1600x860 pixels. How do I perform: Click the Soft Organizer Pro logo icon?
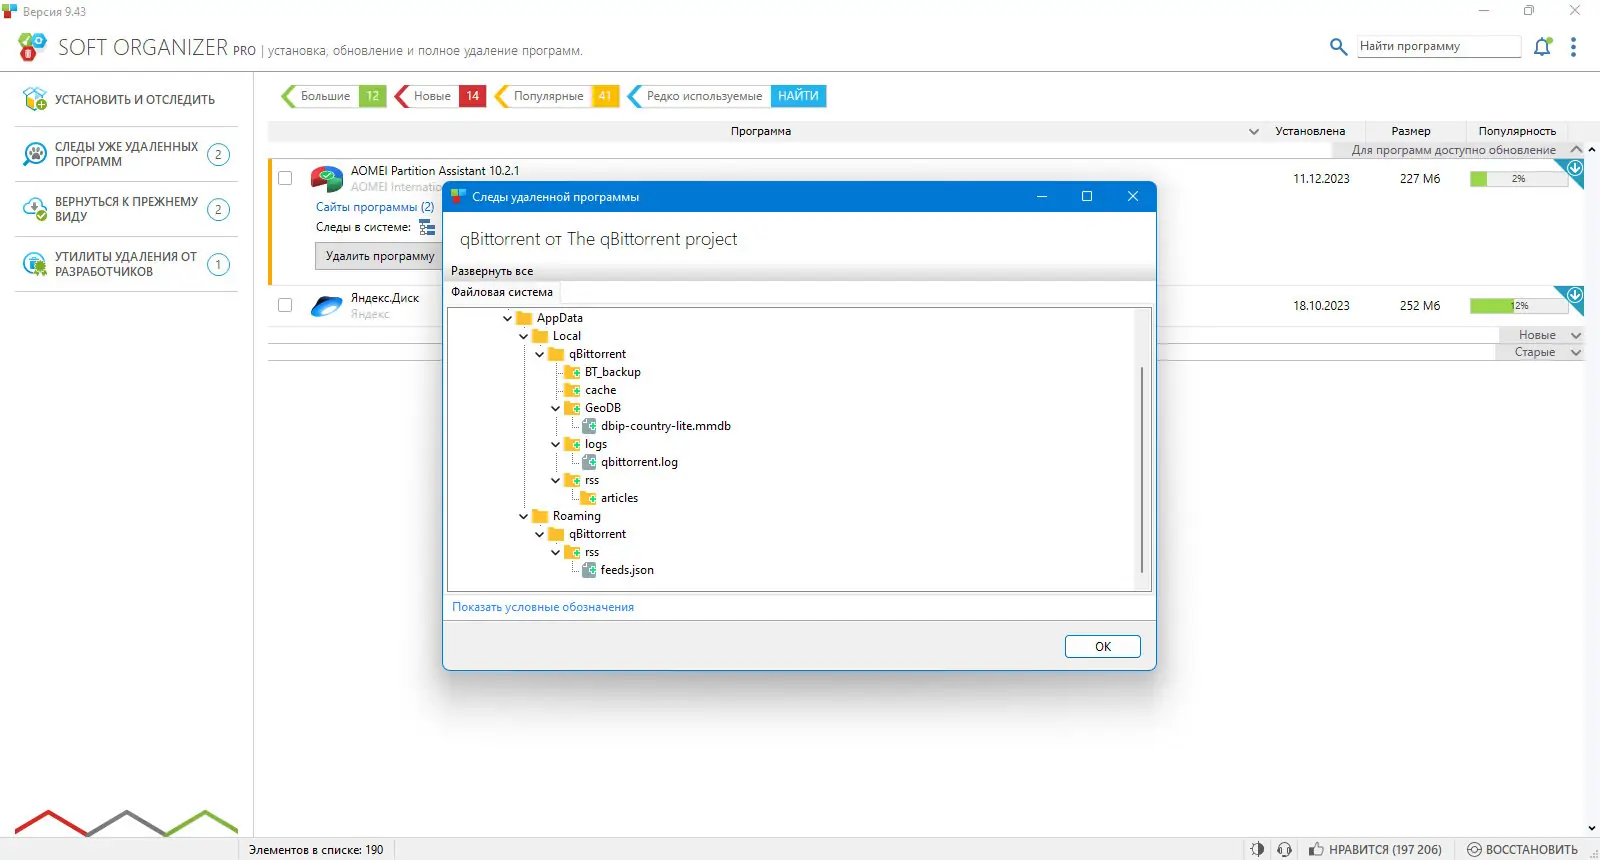[32, 46]
